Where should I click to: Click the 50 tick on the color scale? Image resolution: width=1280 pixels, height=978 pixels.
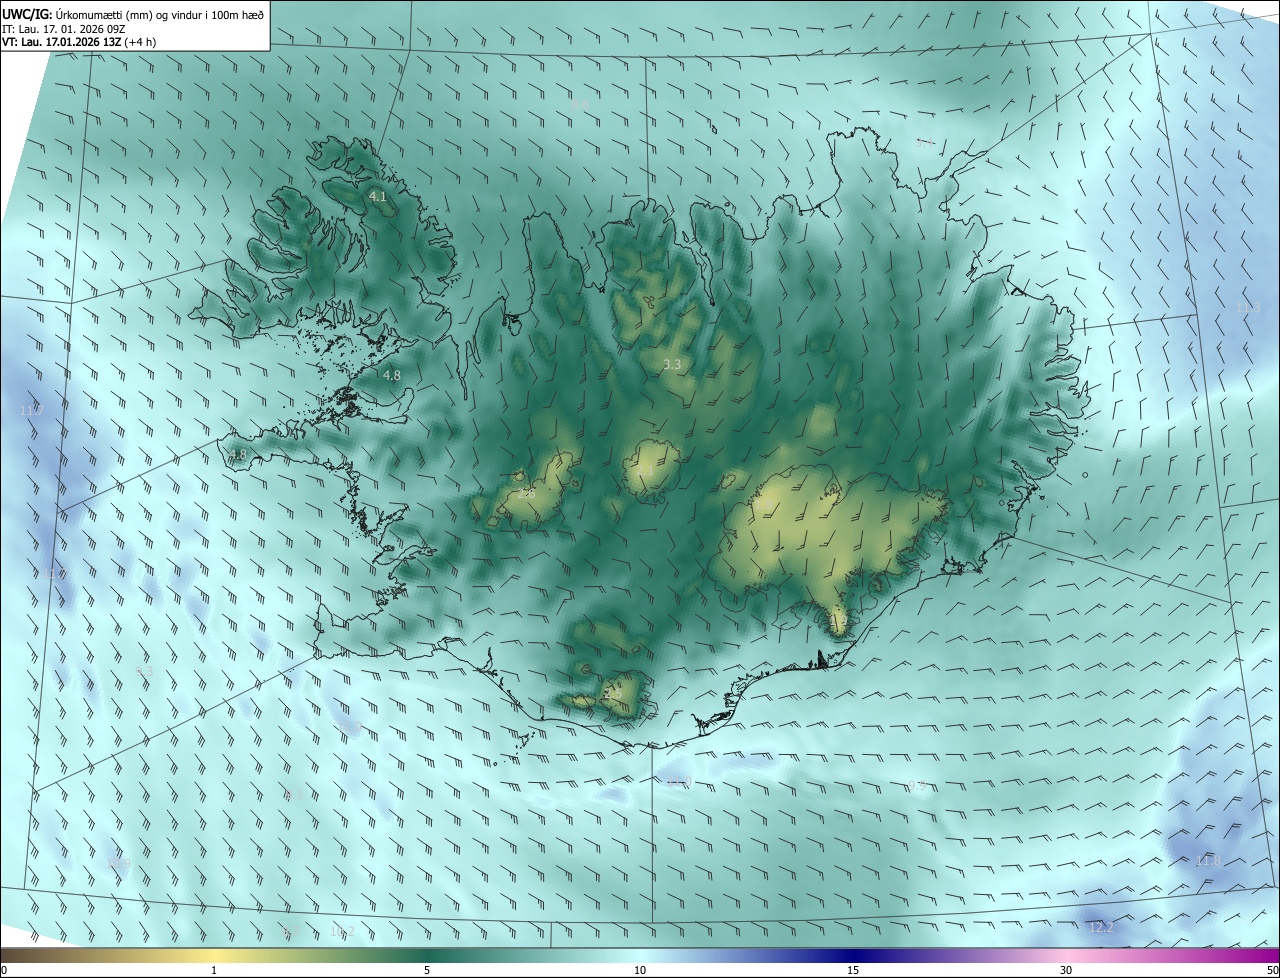1272,970
